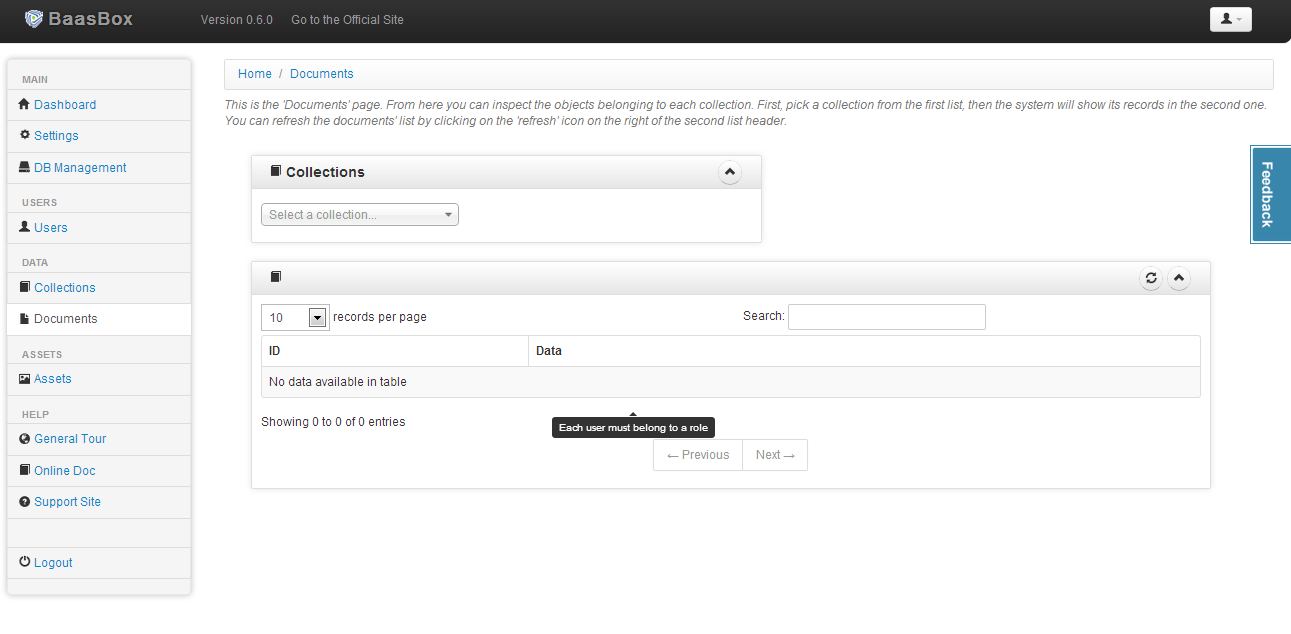Collapse the Collections panel
Screen dimensions: 1291x634
[730, 172]
